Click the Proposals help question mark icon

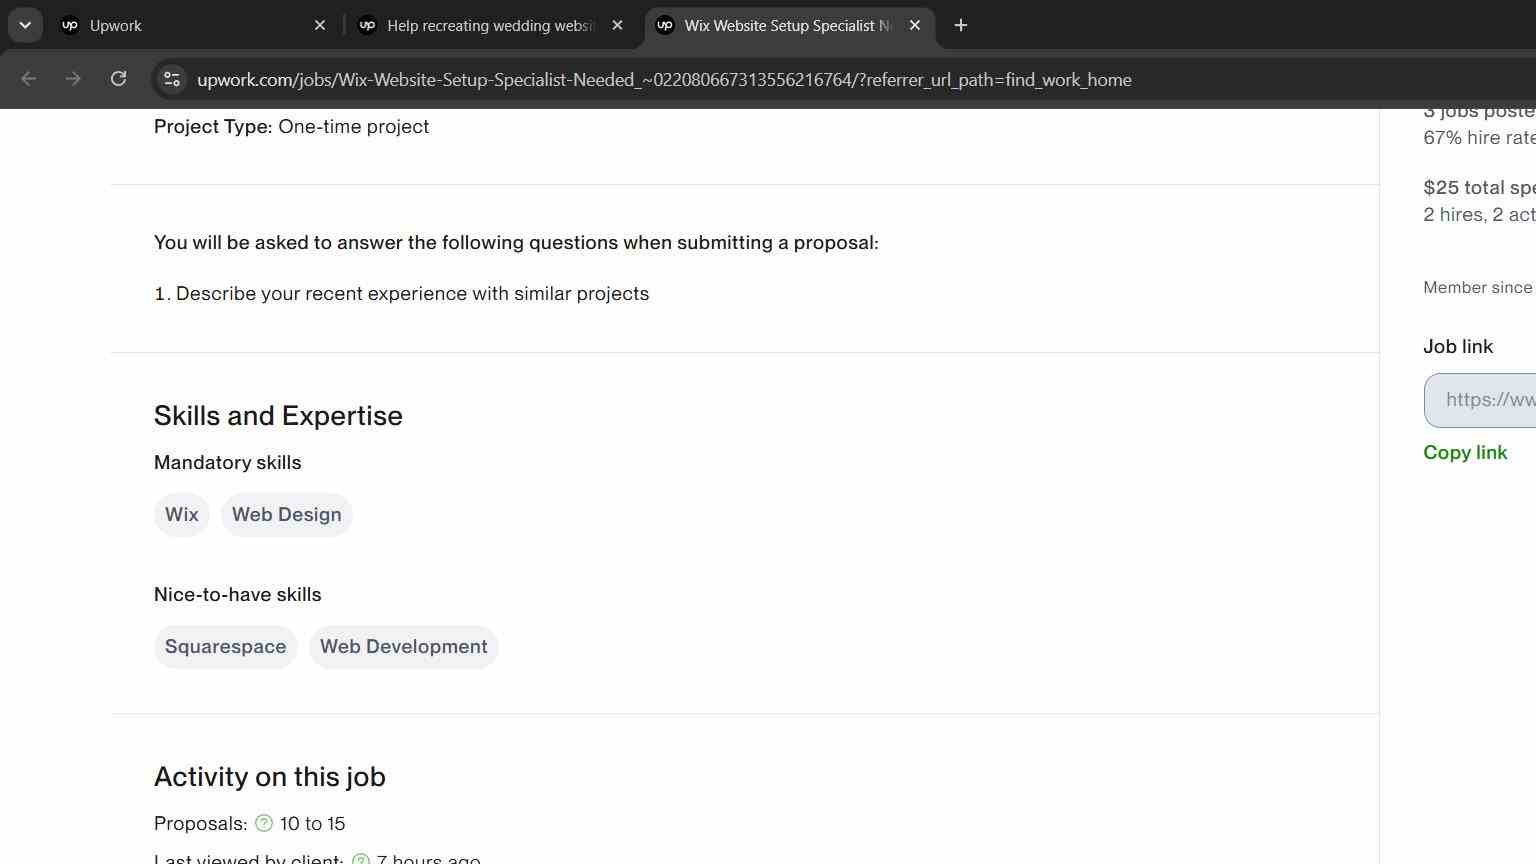pos(264,823)
